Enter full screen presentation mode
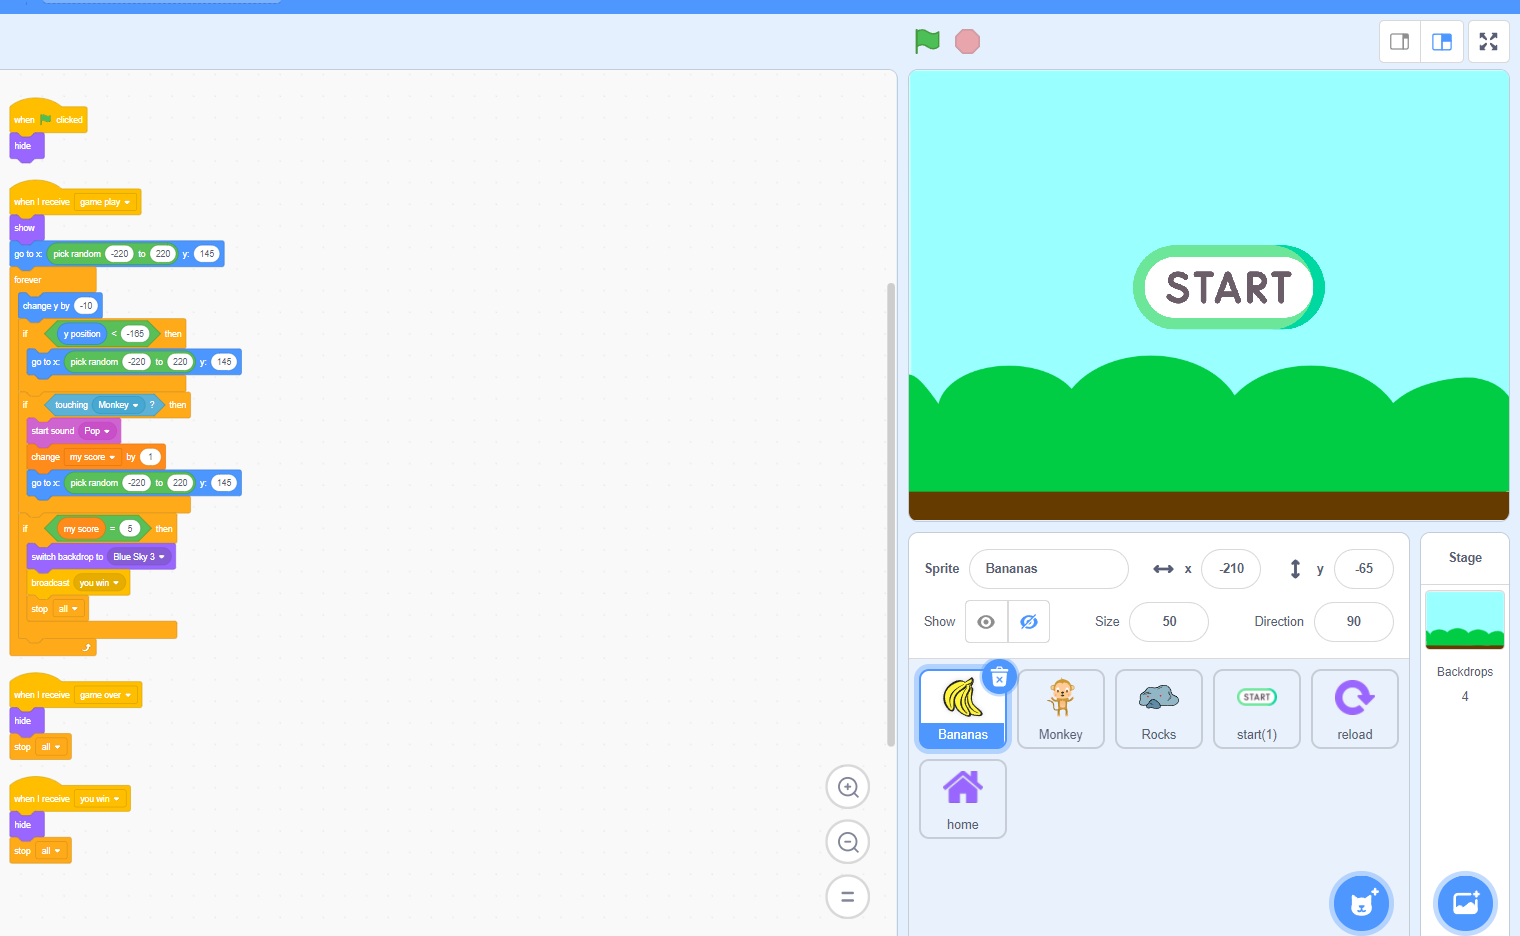Image resolution: width=1520 pixels, height=936 pixels. 1488,41
